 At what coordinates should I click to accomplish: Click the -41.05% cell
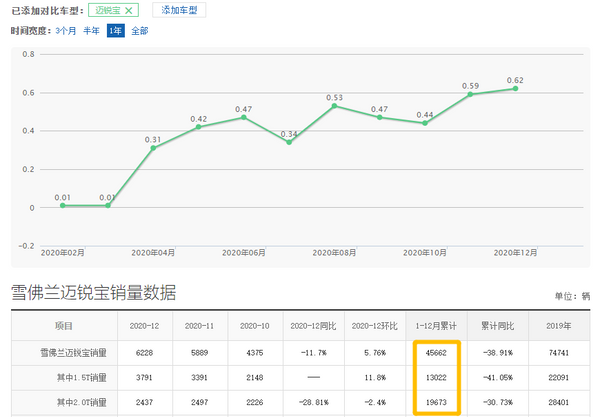pyautogui.click(x=497, y=378)
